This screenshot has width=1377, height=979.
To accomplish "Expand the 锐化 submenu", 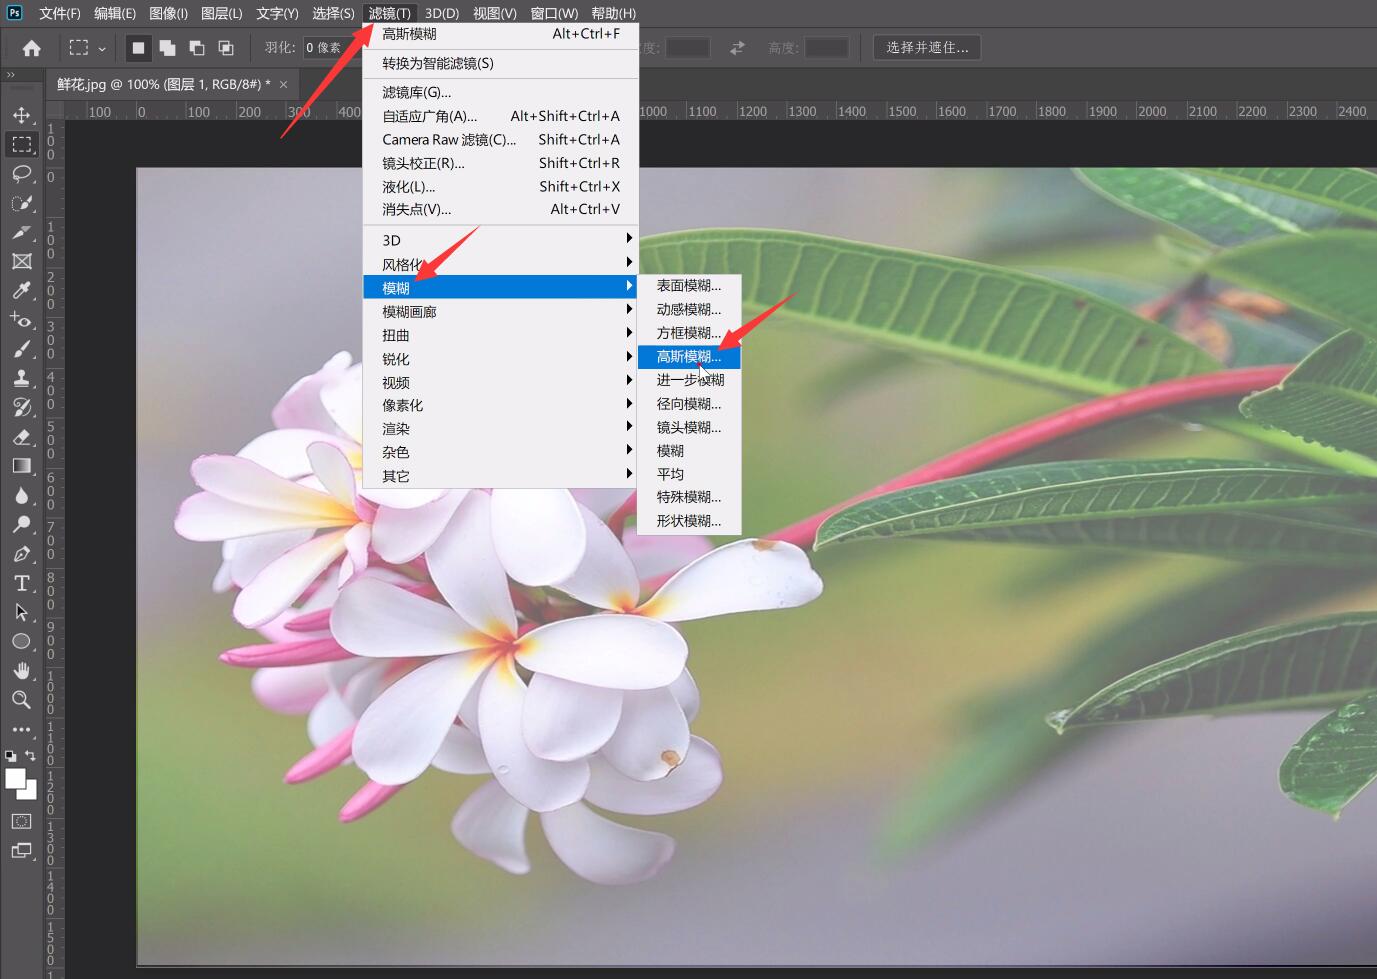I will pos(500,359).
